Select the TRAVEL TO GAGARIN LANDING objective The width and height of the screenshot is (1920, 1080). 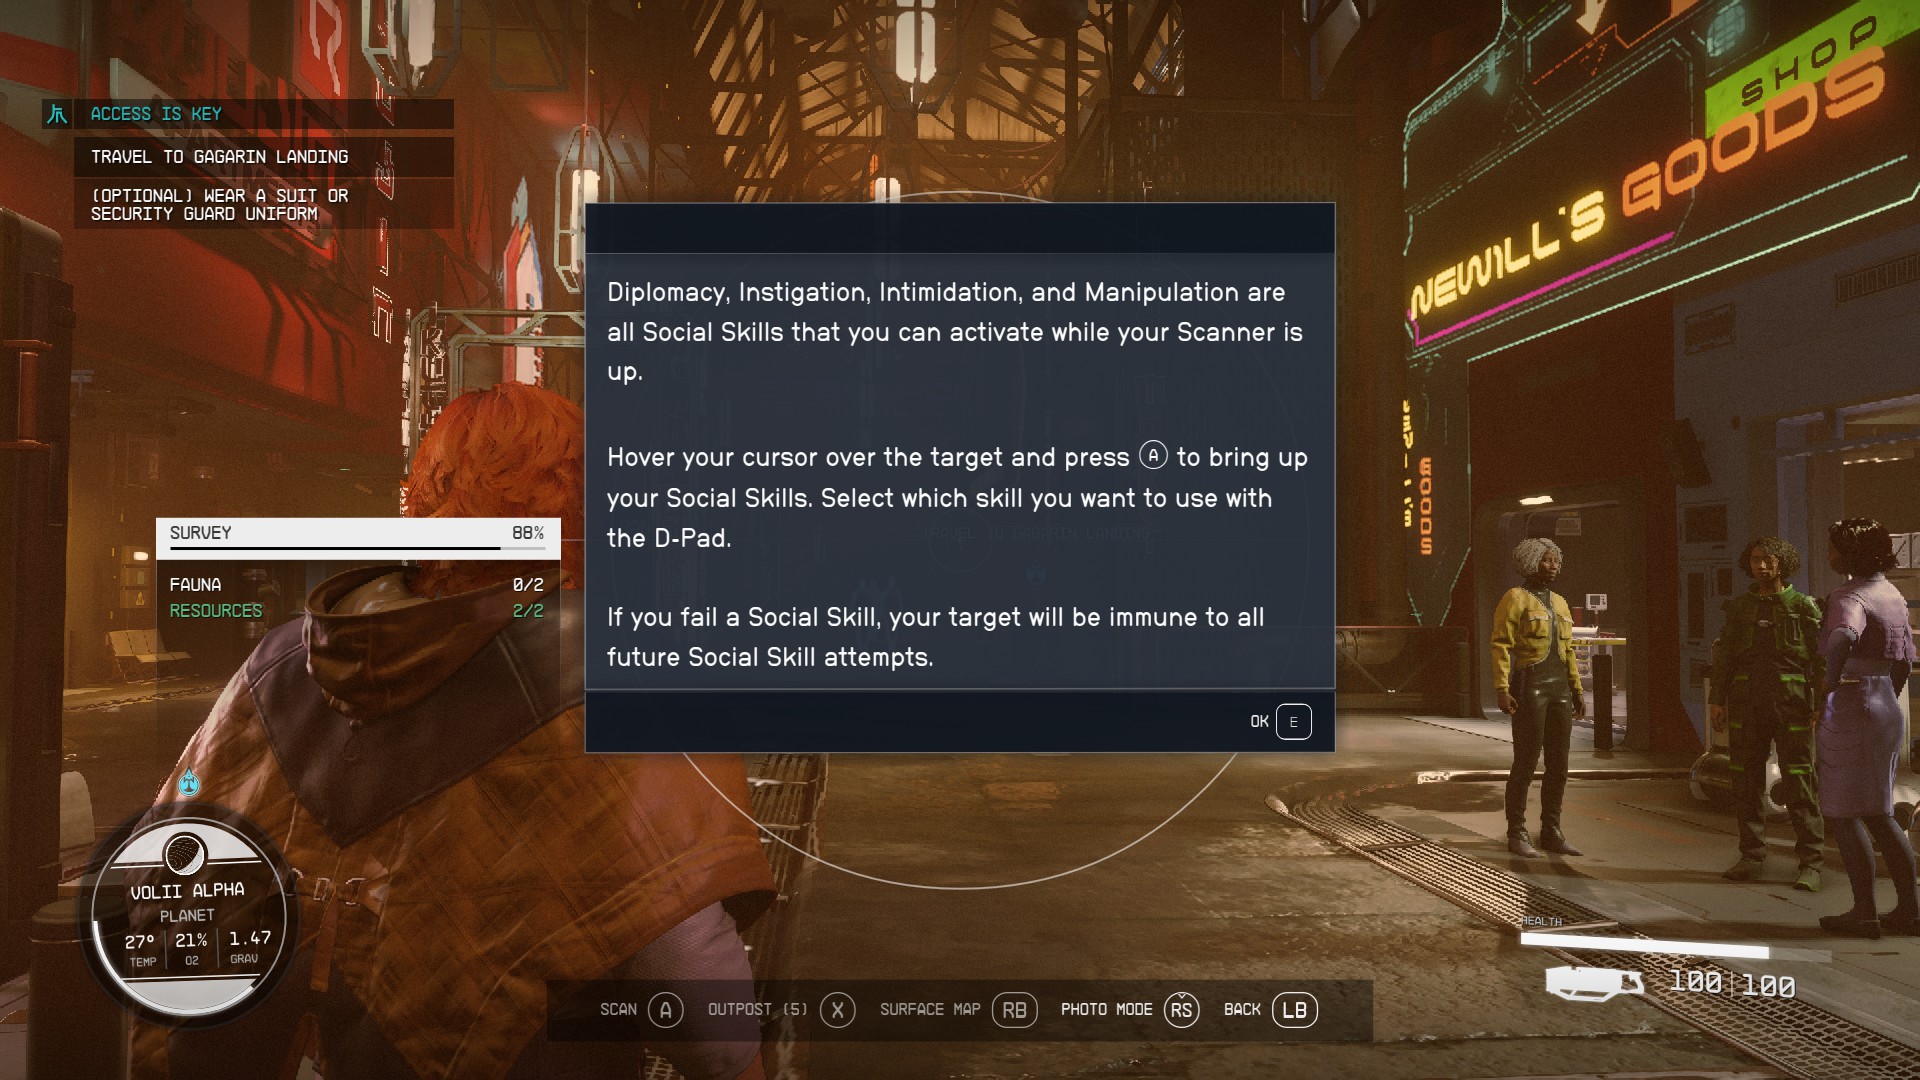219,156
